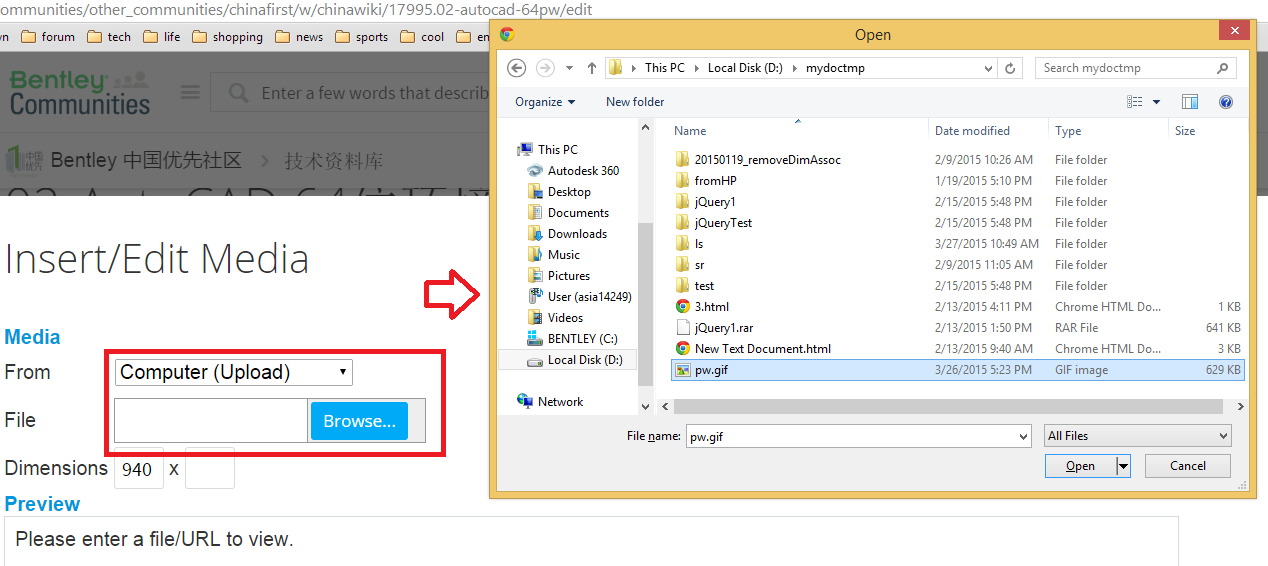The image size is (1268, 566).
Task: Select the fromHP folder
Action: coord(706,181)
